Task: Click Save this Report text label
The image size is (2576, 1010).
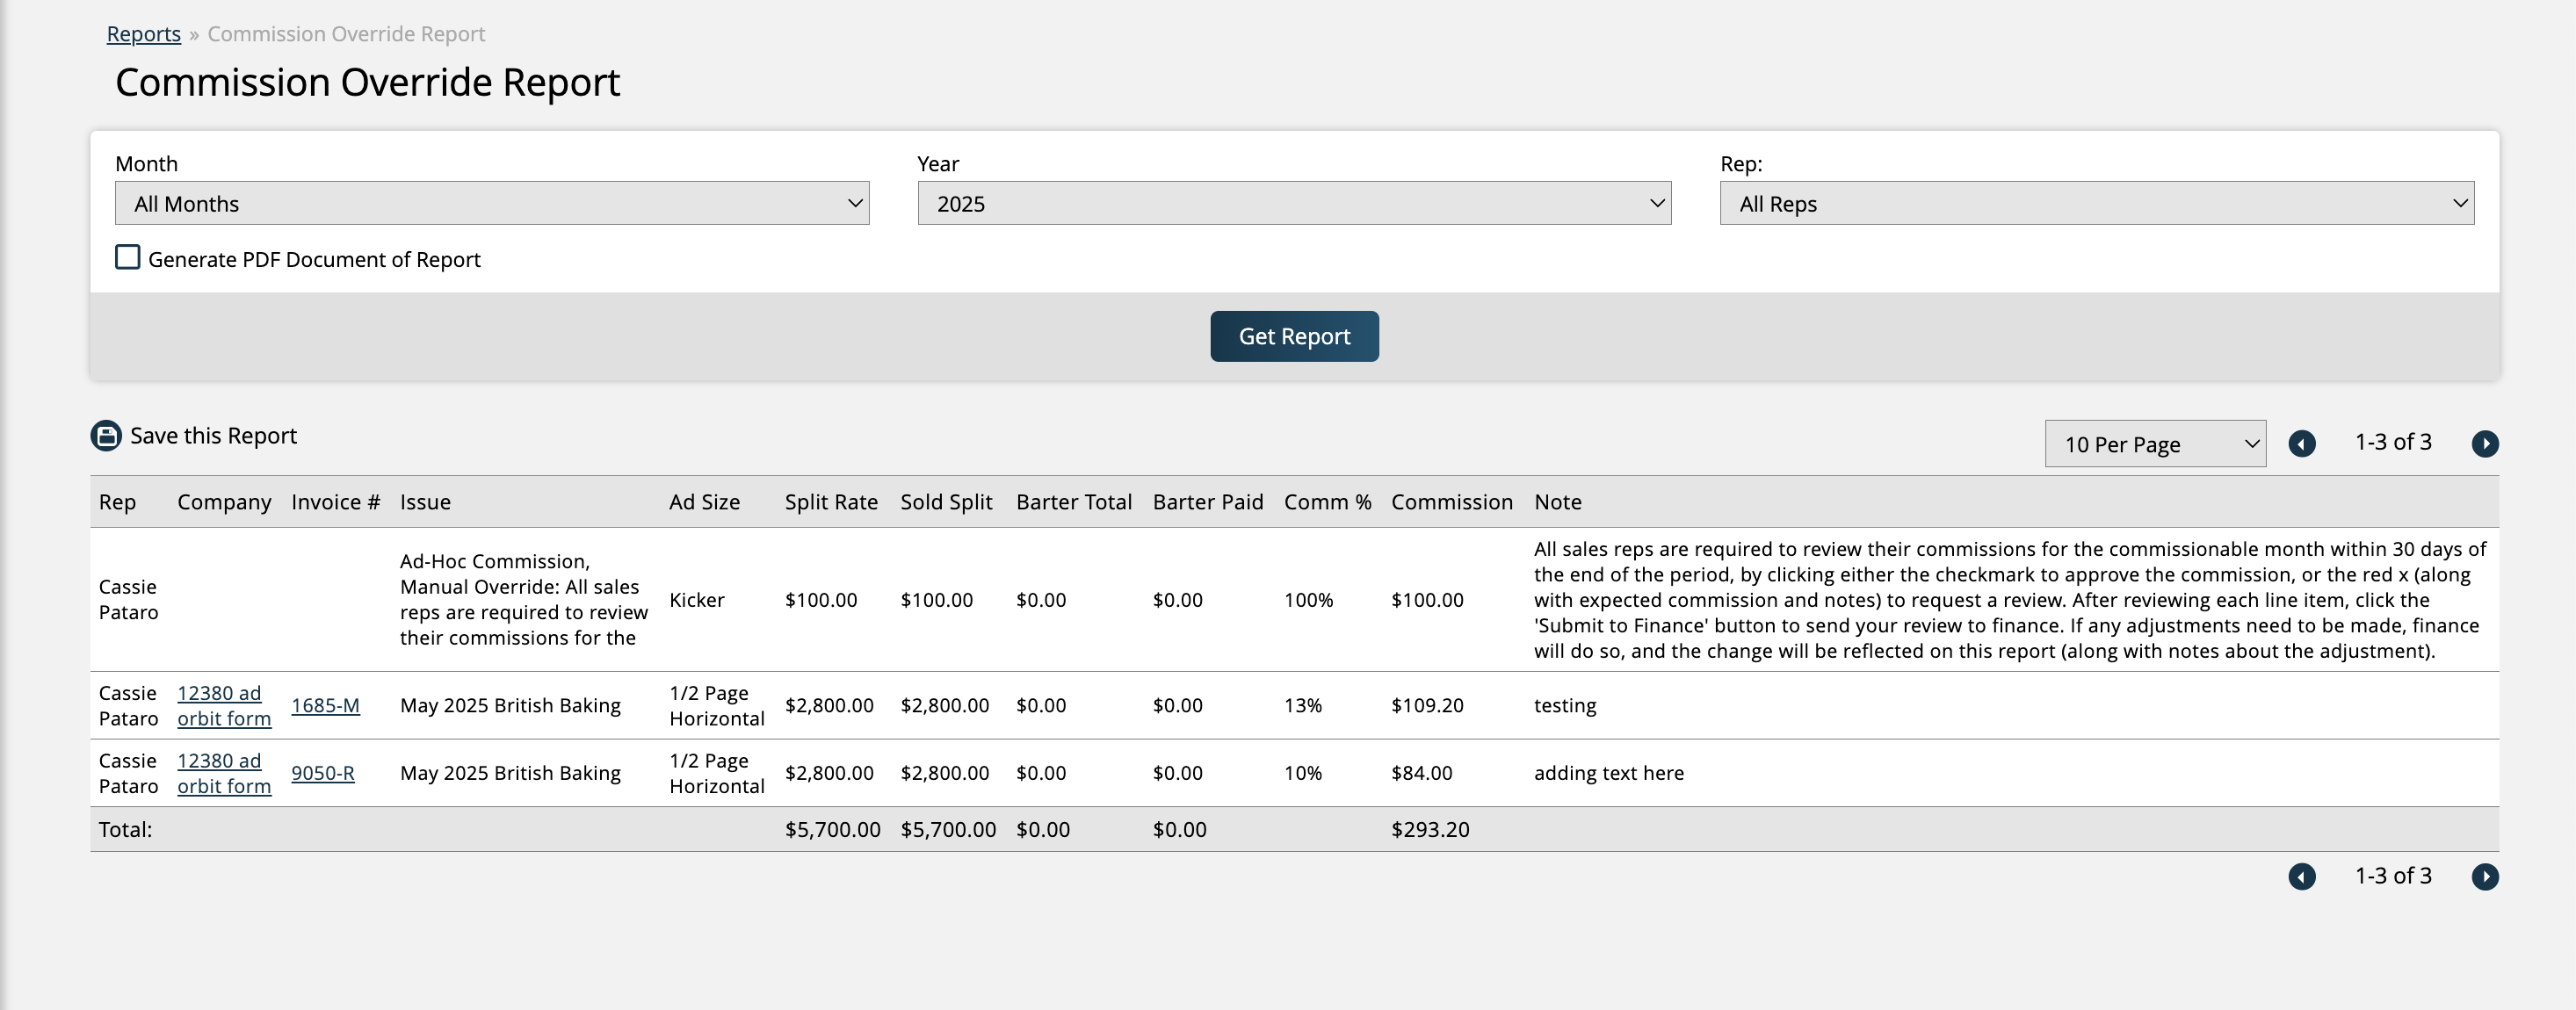Action: 213,436
